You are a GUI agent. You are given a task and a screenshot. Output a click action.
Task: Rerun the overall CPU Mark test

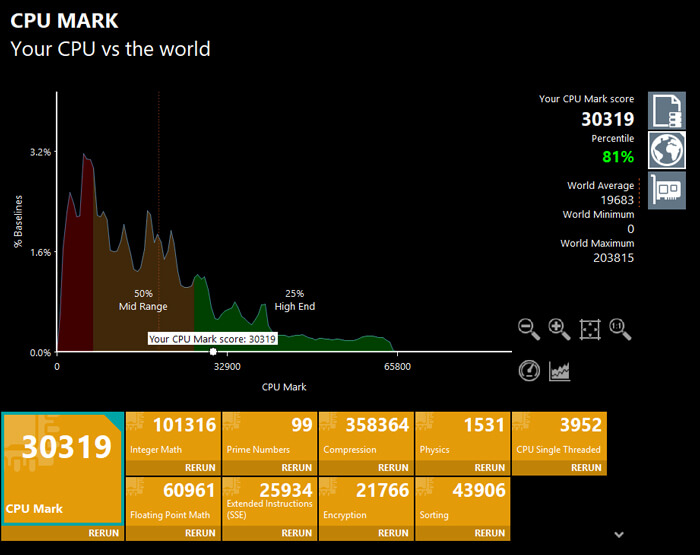point(103,533)
